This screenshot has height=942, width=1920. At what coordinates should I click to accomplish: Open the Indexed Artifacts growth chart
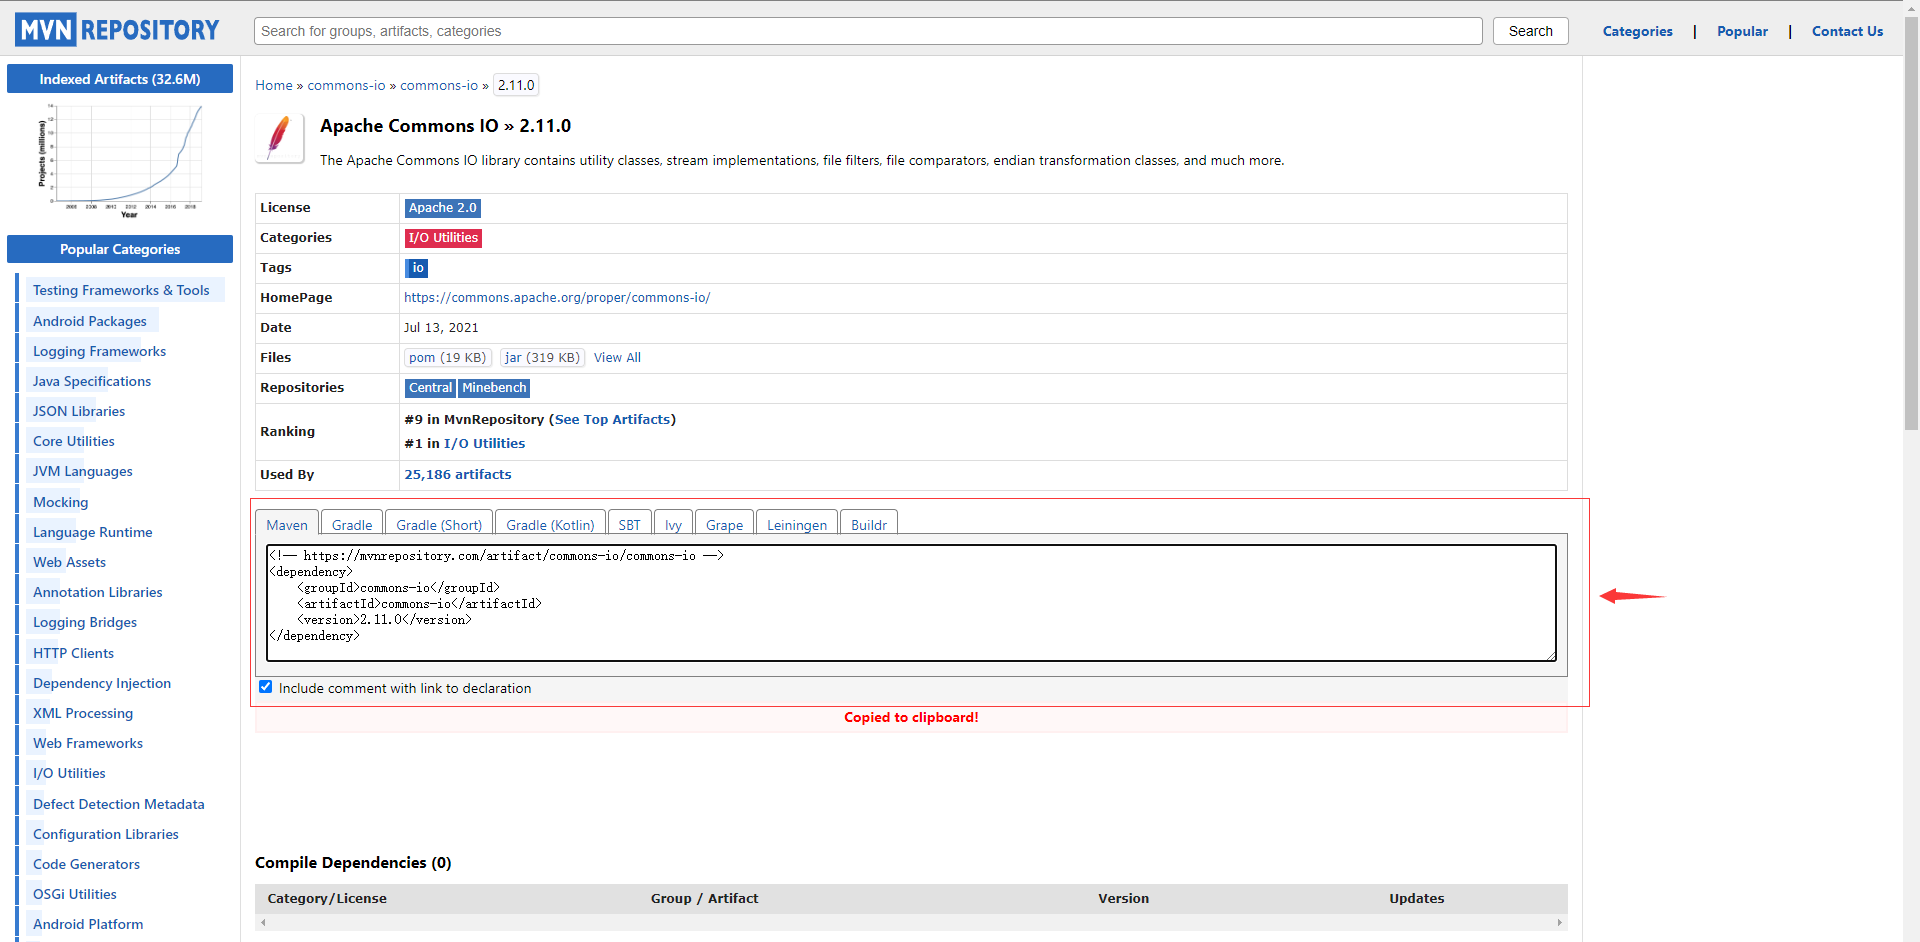[x=120, y=160]
